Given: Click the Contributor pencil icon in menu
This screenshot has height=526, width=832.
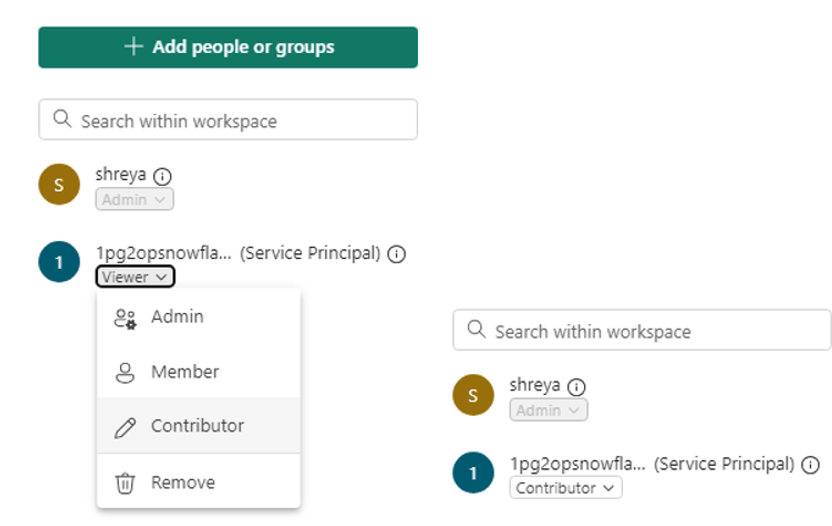Looking at the screenshot, I should coord(125,428).
